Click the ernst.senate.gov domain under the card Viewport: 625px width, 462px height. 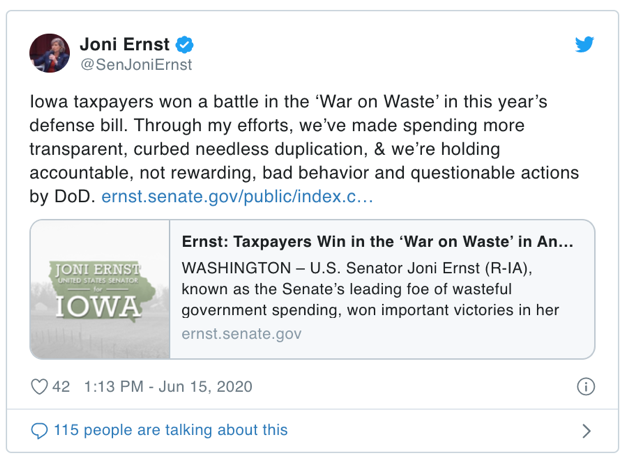tap(241, 333)
